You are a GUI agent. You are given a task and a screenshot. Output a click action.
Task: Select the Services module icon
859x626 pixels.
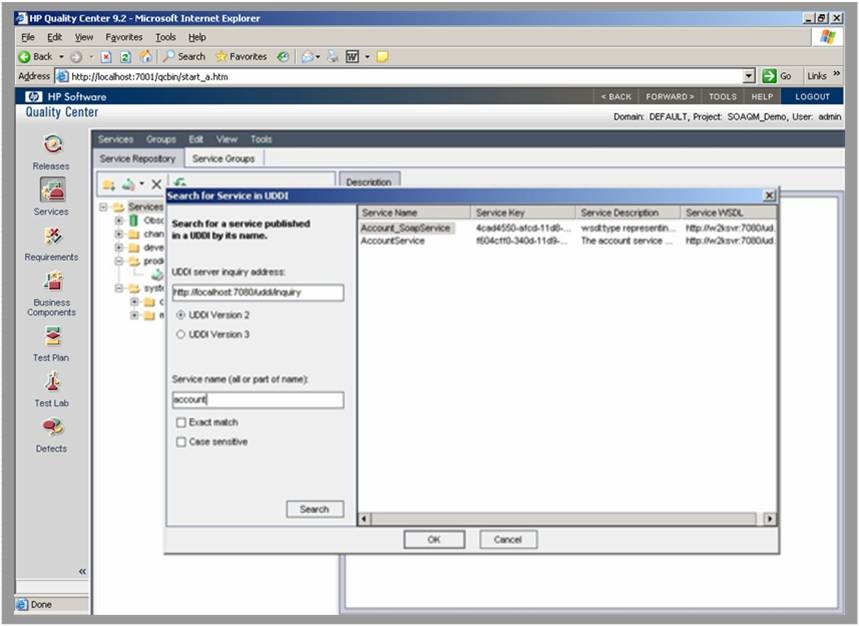(52, 190)
